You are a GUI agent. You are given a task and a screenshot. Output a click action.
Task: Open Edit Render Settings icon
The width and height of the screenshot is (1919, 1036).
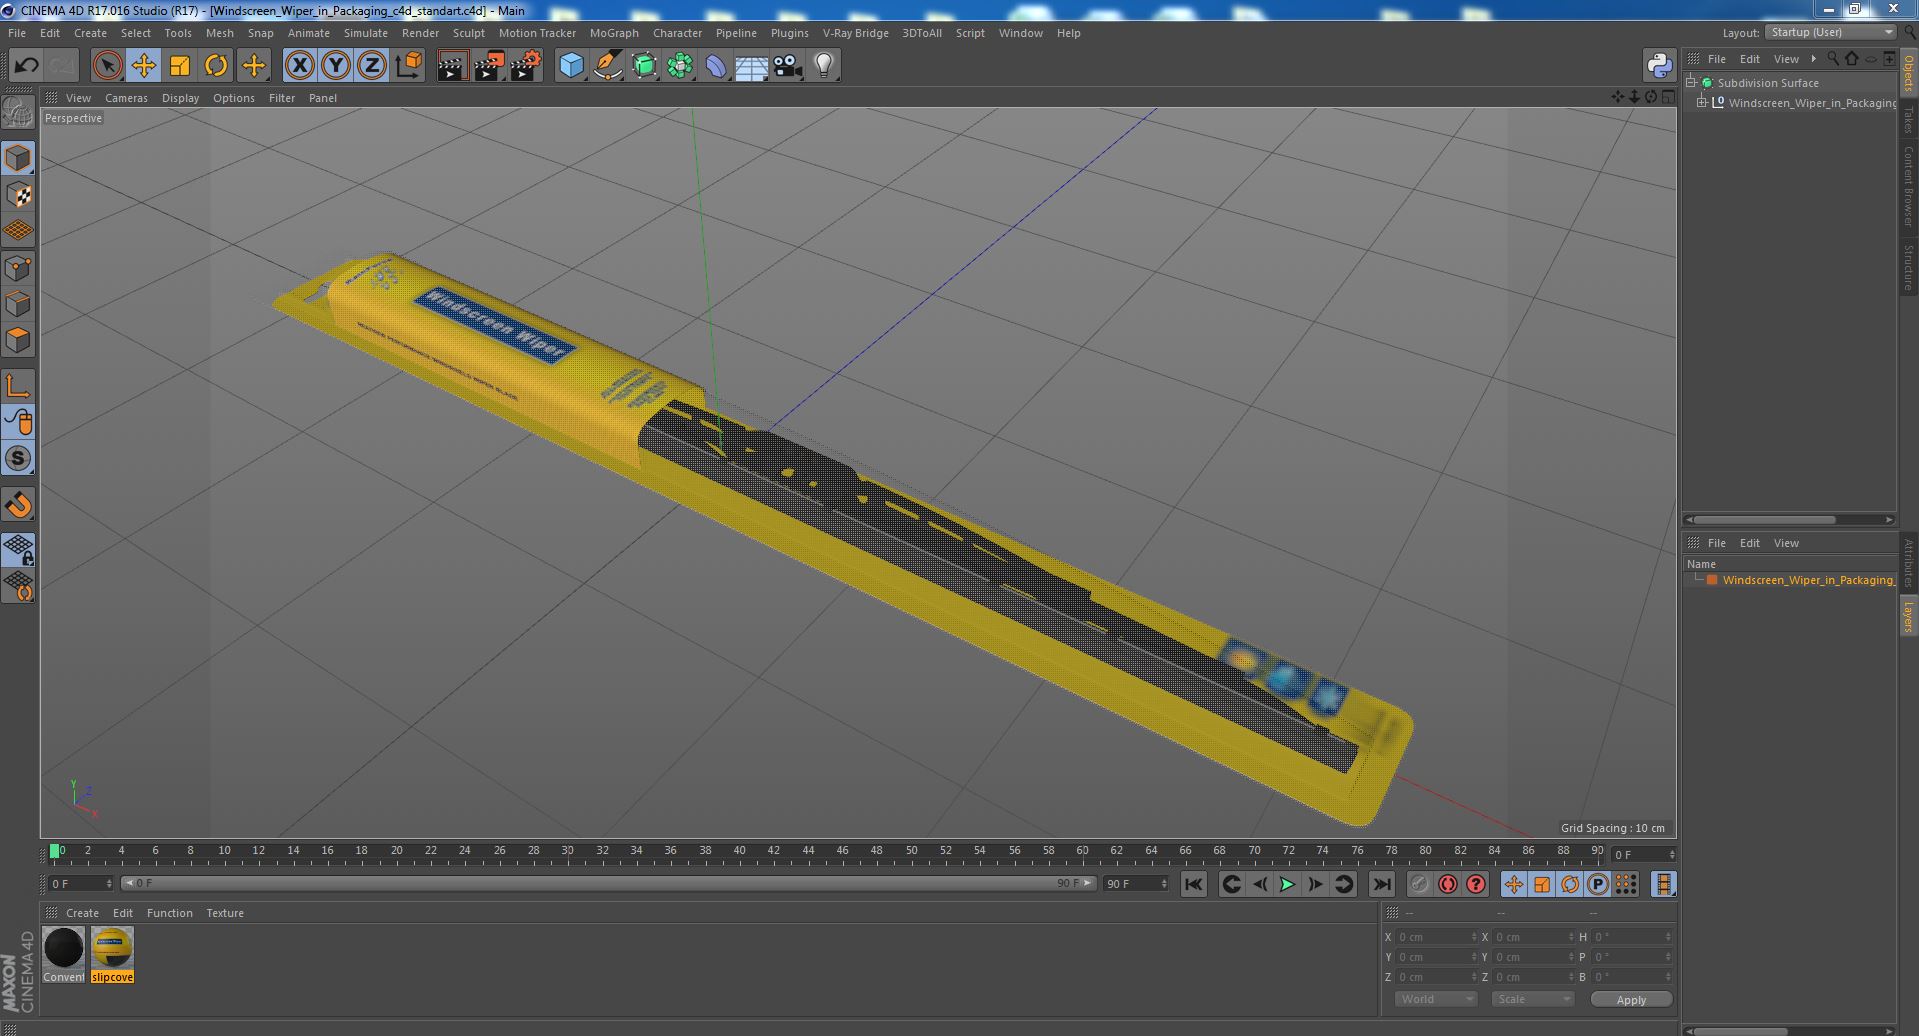526,66
